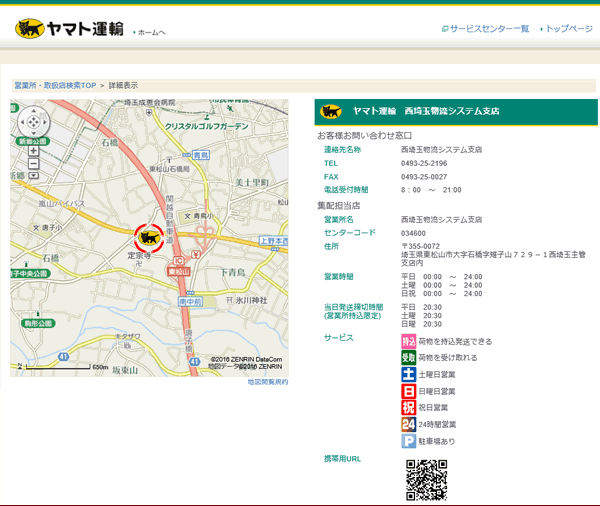This screenshot has width=600, height=506.
Task: Click the red 祝 holiday service icon
Action: point(408,408)
